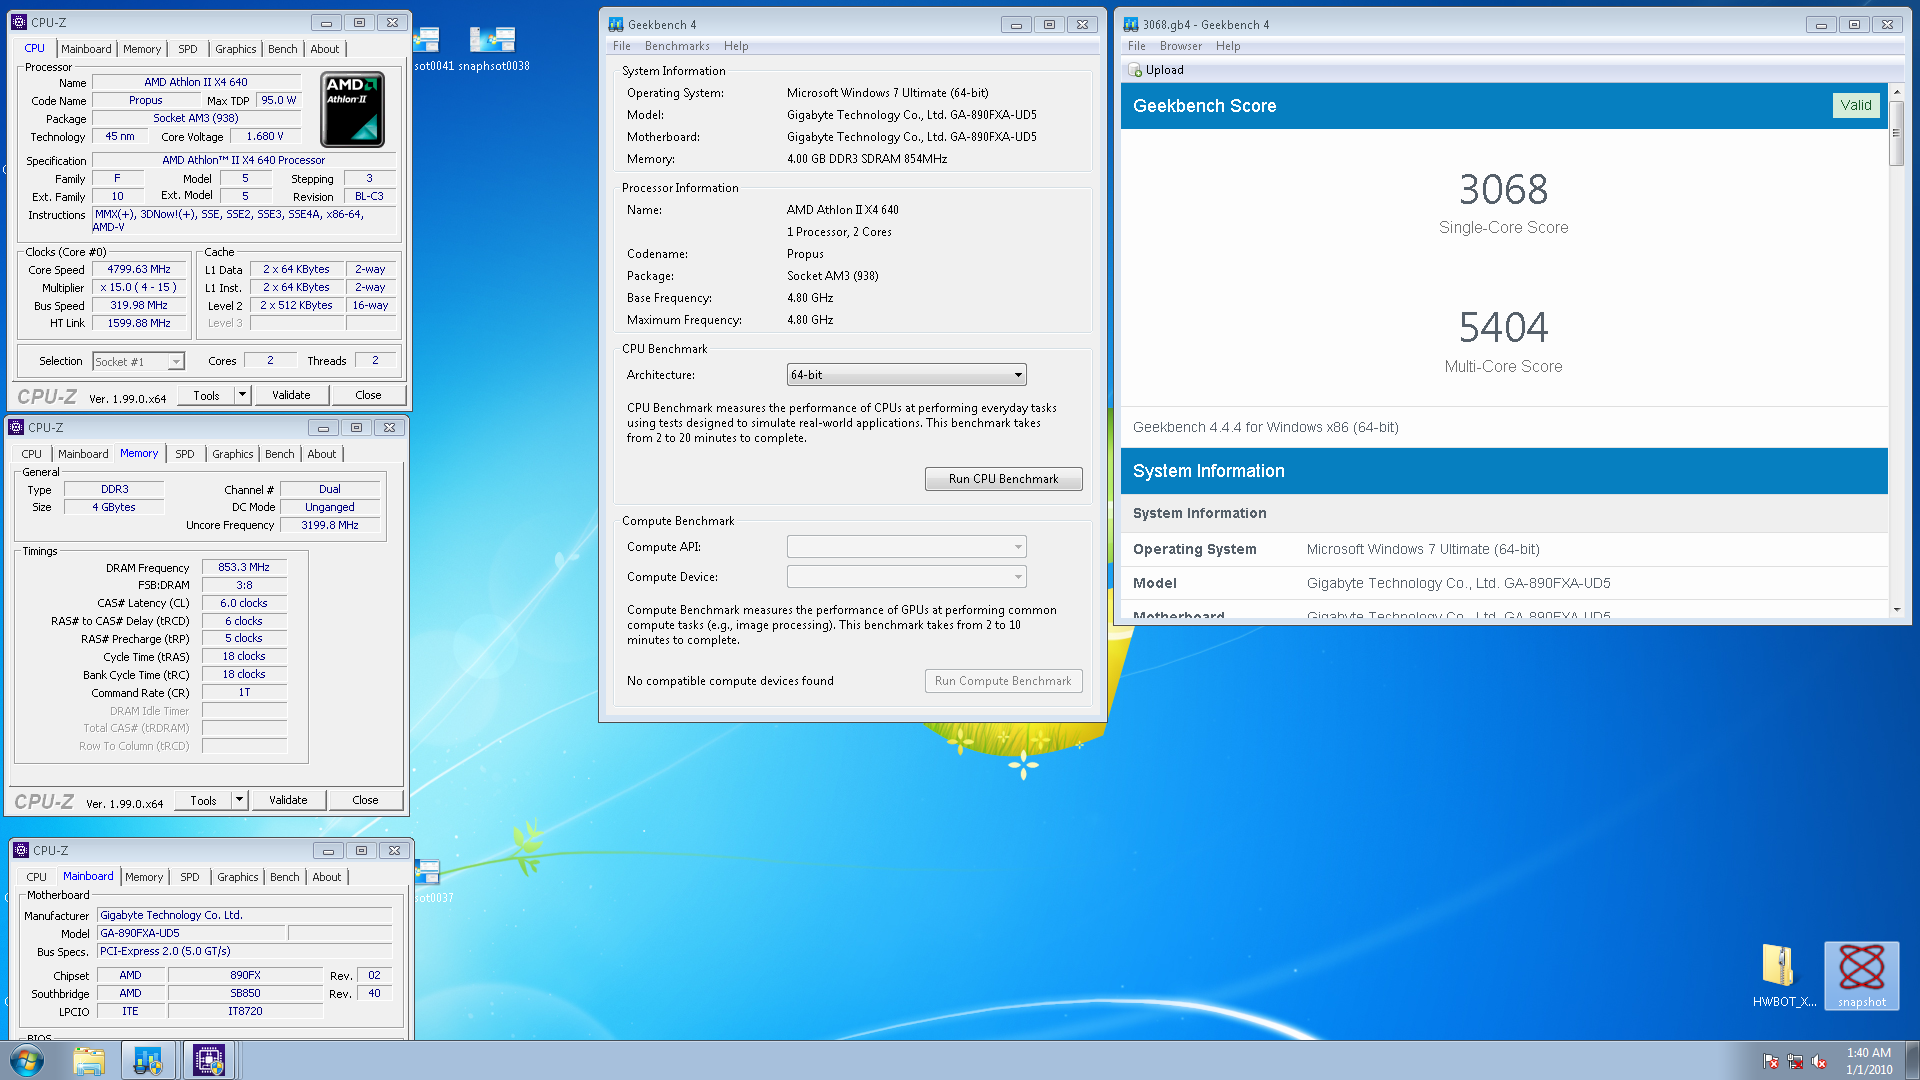Image resolution: width=1920 pixels, height=1080 pixels.
Task: Open the Architecture 64-bit dropdown
Action: pyautogui.click(x=906, y=375)
